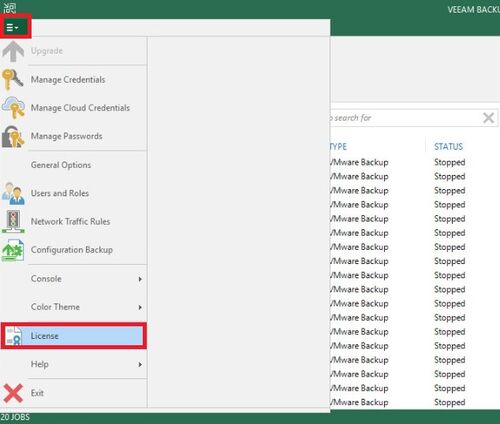500x424 pixels.
Task: Click the red X Exit icon
Action: 13,393
